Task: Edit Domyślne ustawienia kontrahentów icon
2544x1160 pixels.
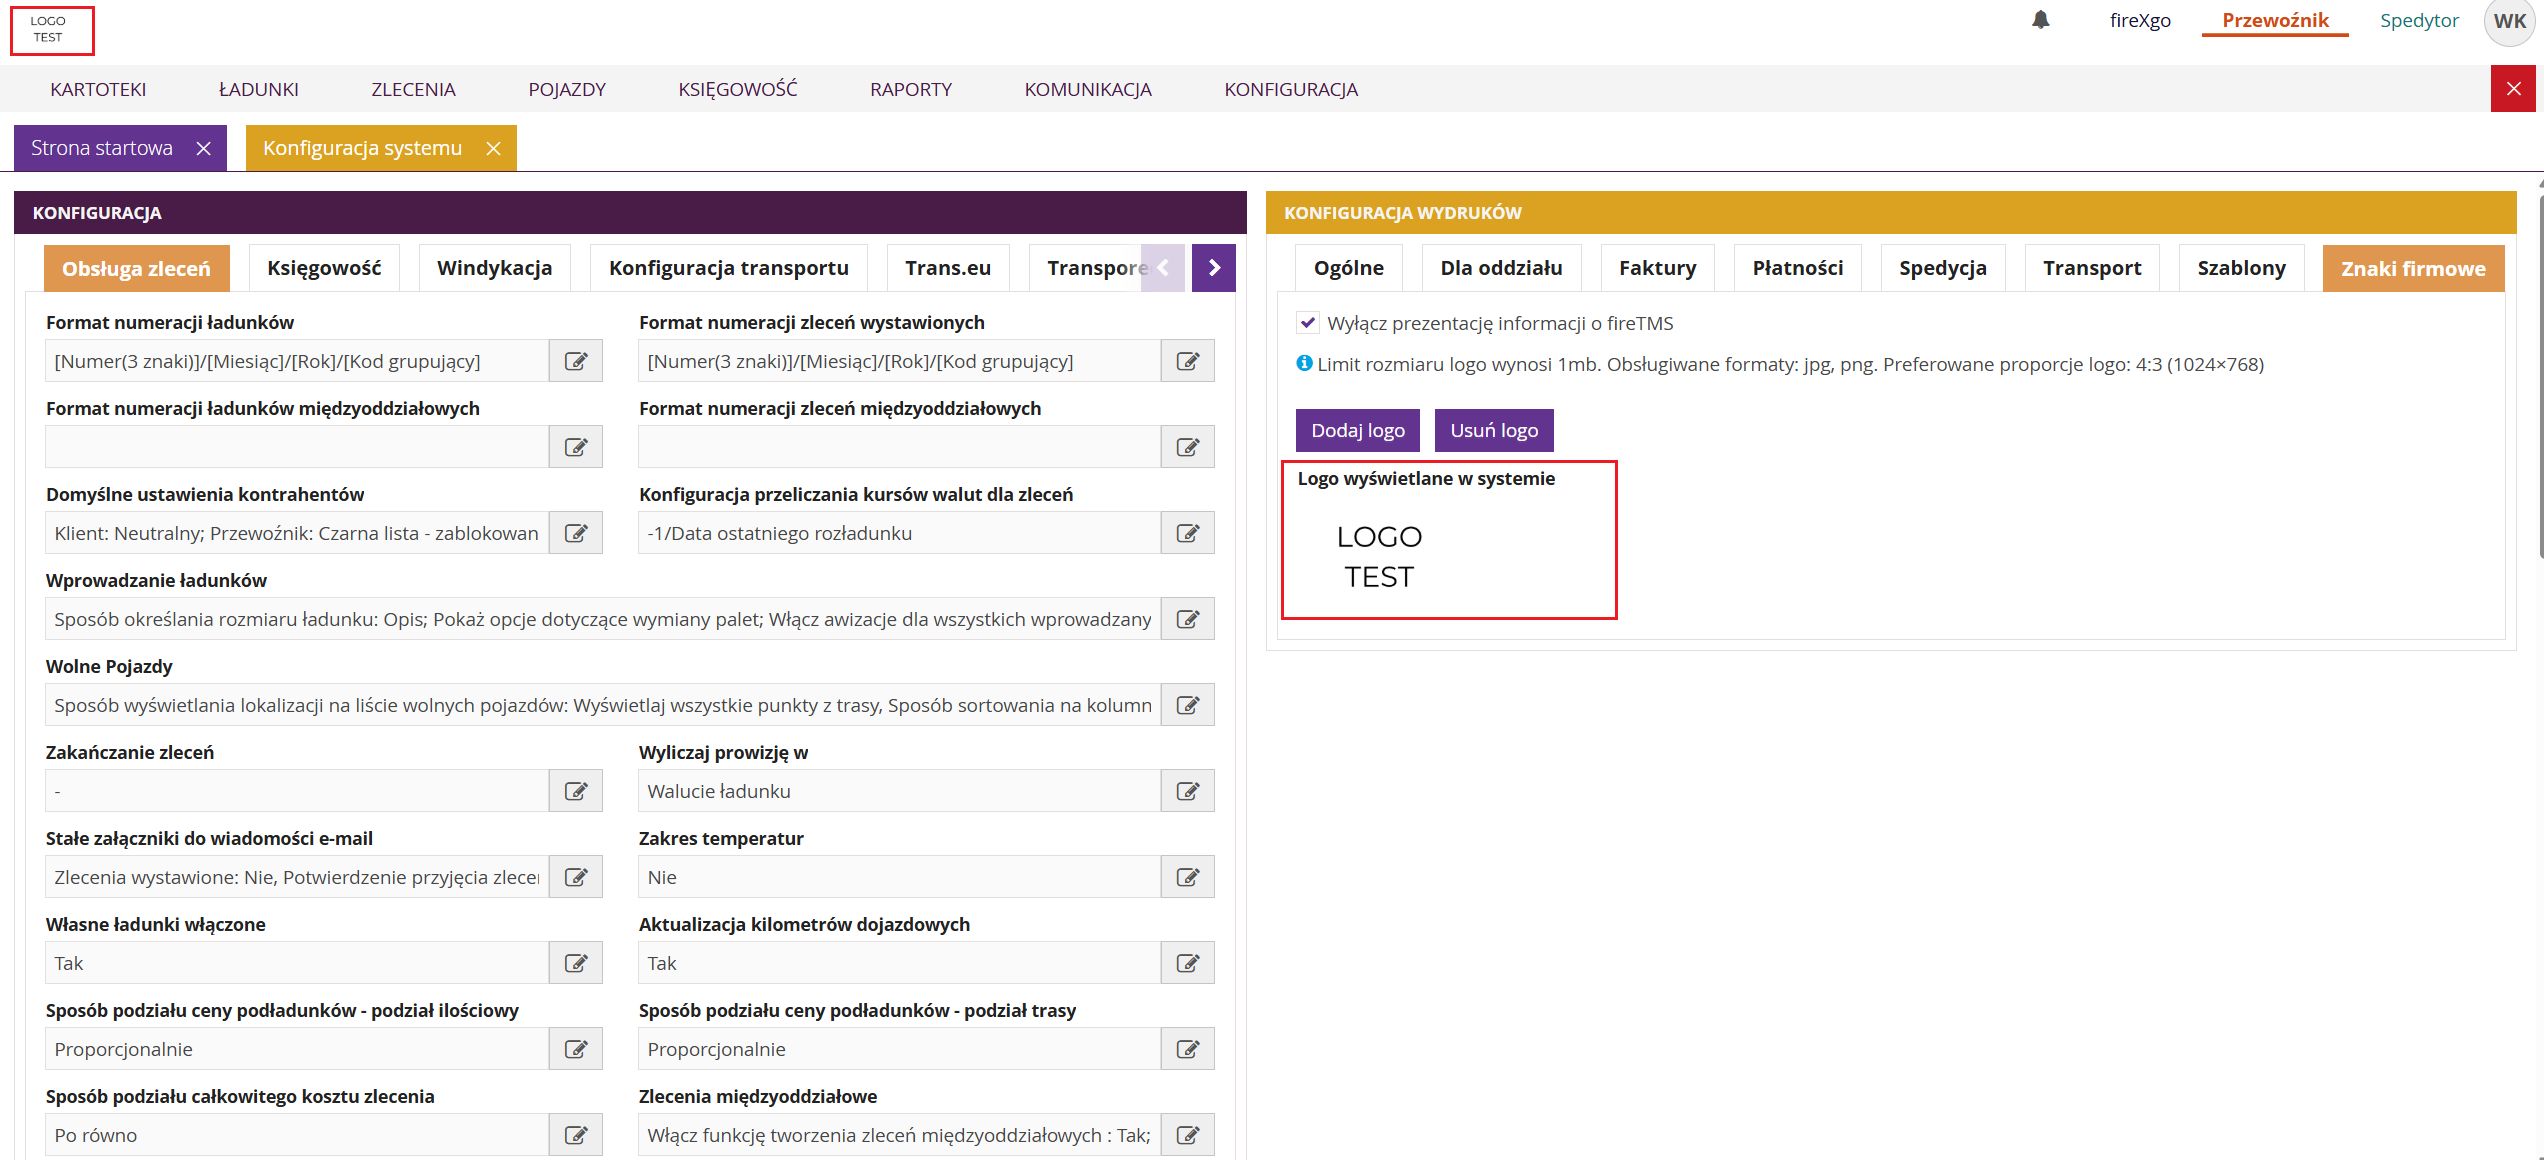Action: (576, 533)
